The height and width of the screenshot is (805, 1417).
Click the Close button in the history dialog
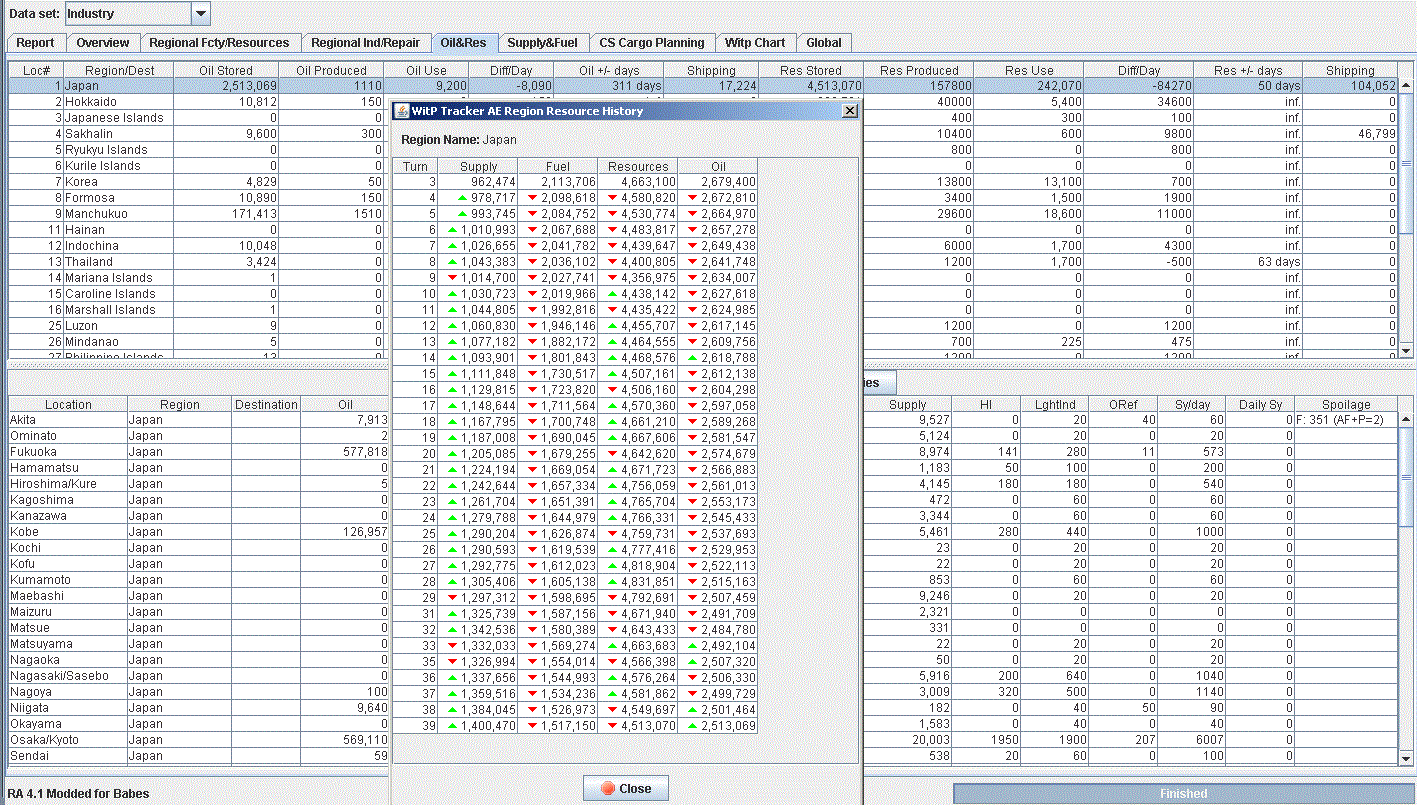625,788
